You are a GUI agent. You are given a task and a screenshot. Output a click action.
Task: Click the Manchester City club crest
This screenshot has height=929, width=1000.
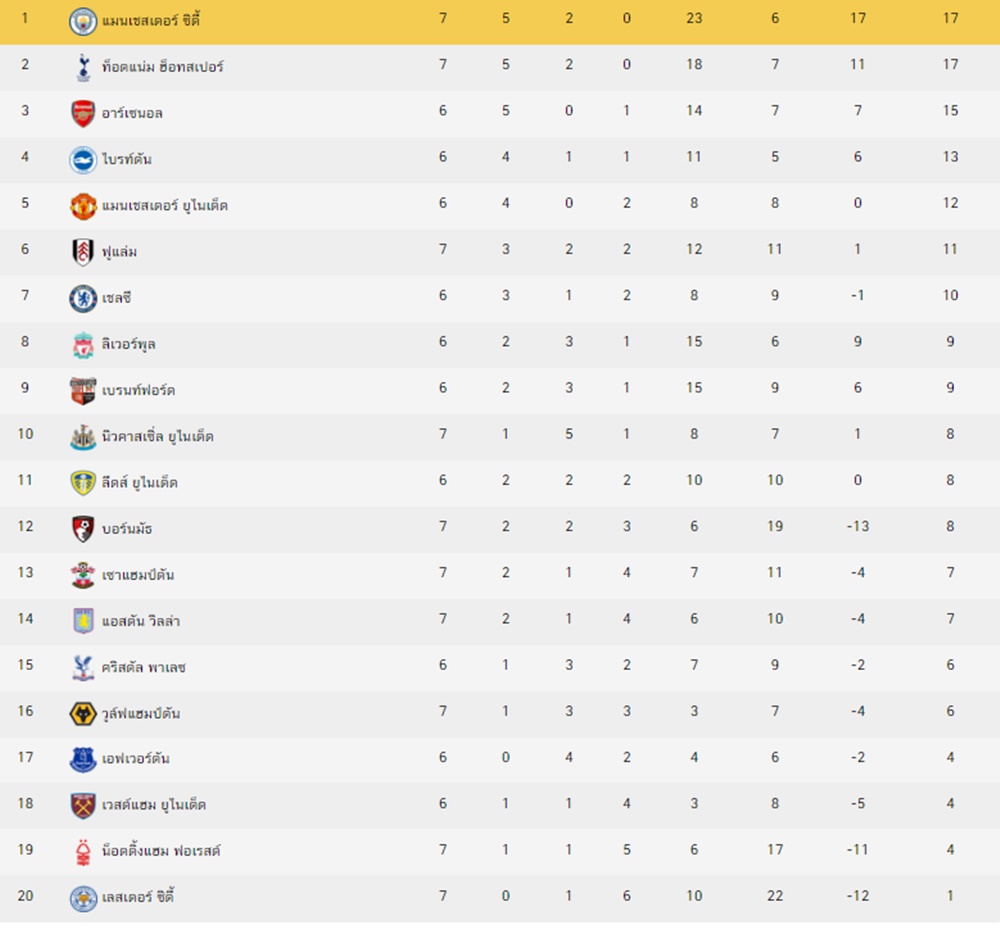(83, 21)
